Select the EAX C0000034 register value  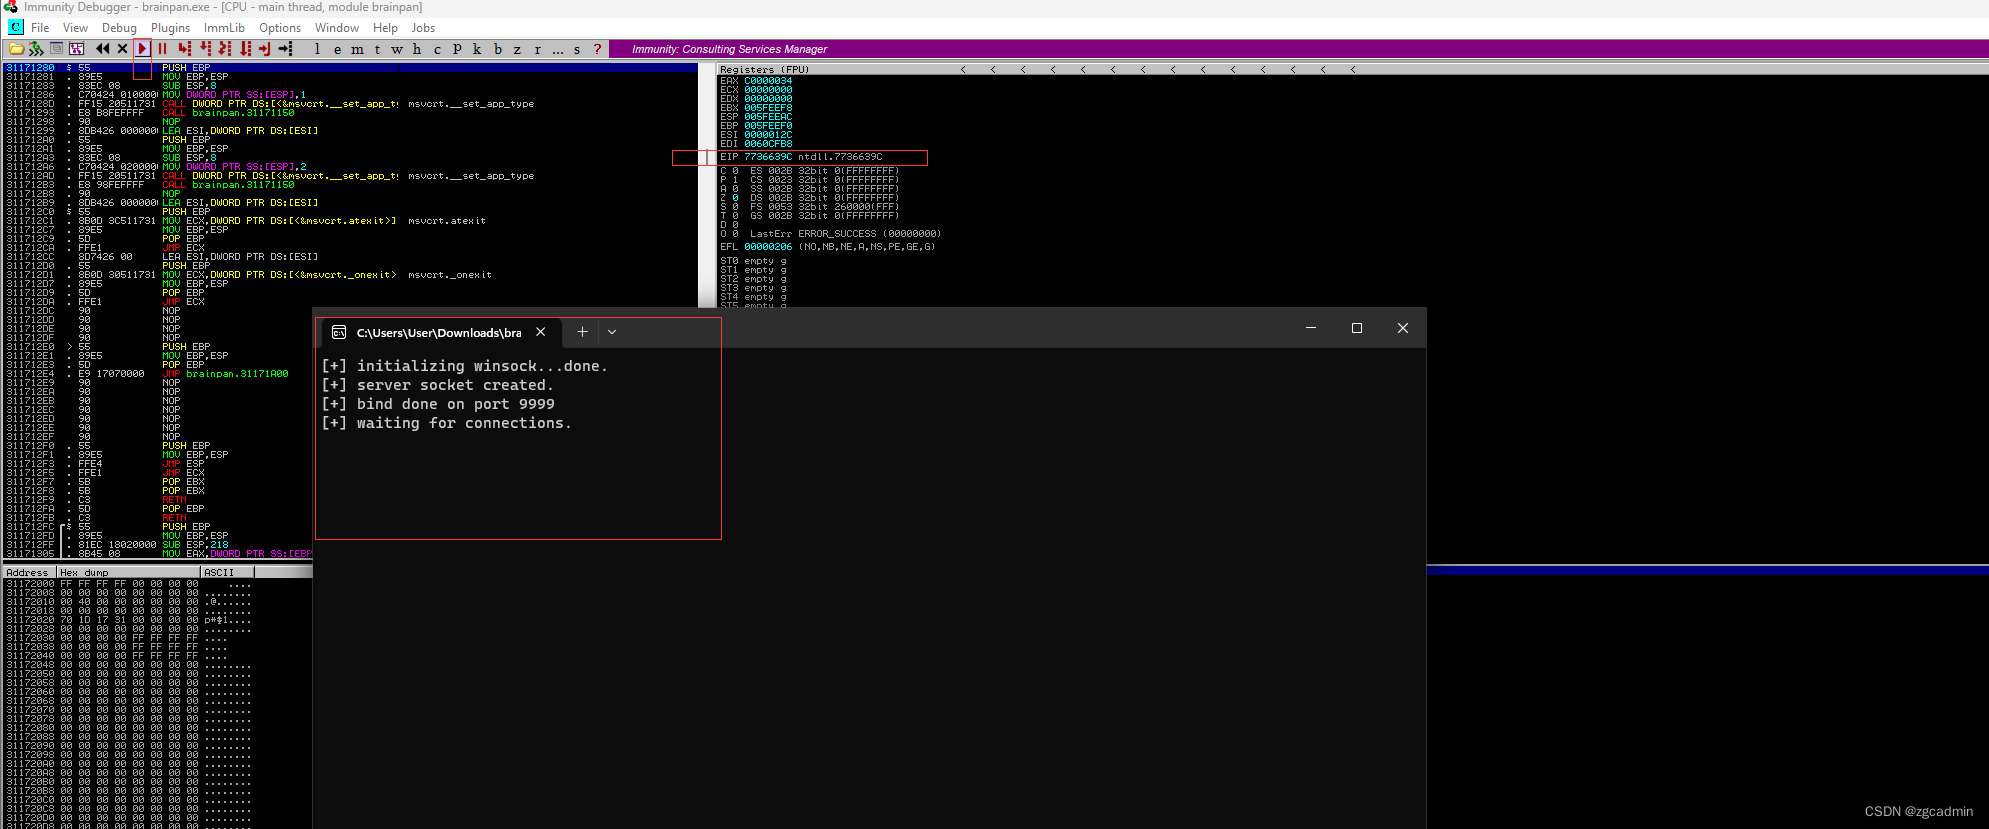768,81
